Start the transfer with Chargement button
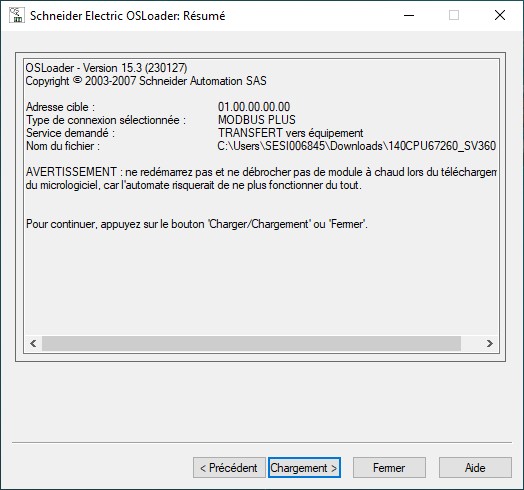 tap(304, 468)
